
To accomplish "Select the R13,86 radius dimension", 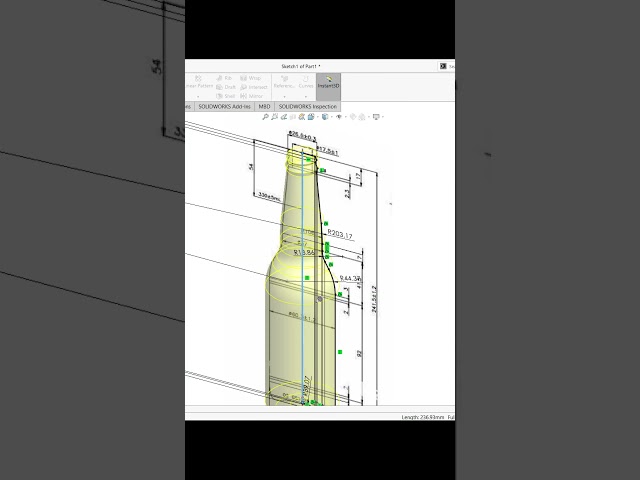I will [x=304, y=253].
